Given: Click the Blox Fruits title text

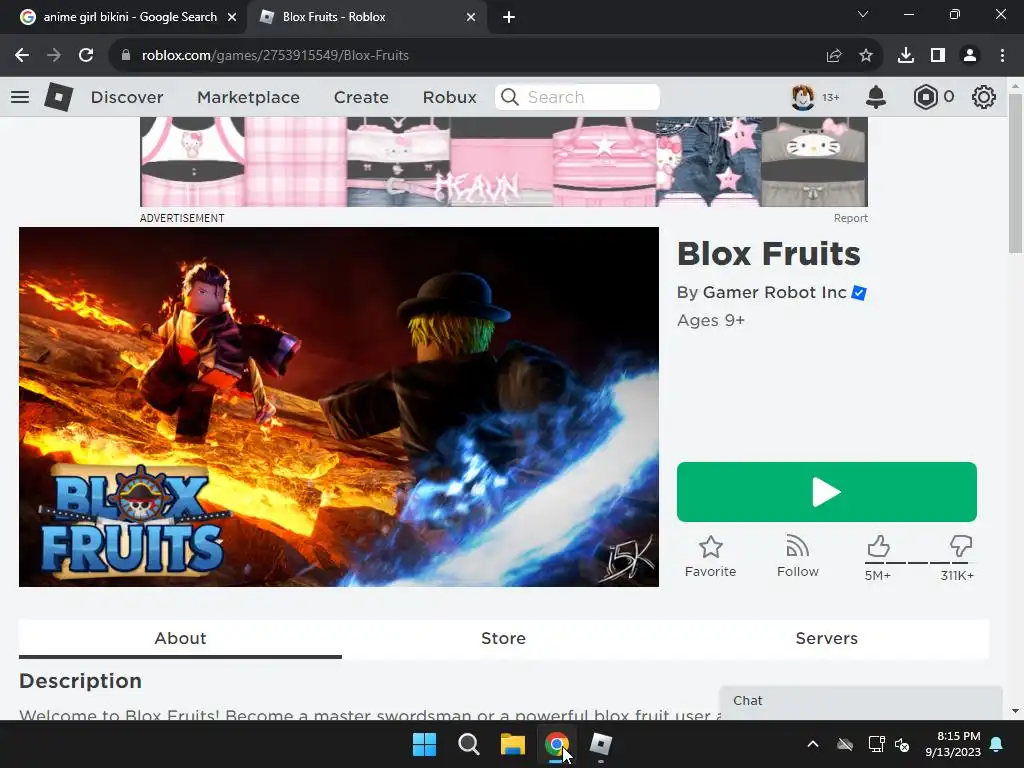Looking at the screenshot, I should [x=769, y=253].
